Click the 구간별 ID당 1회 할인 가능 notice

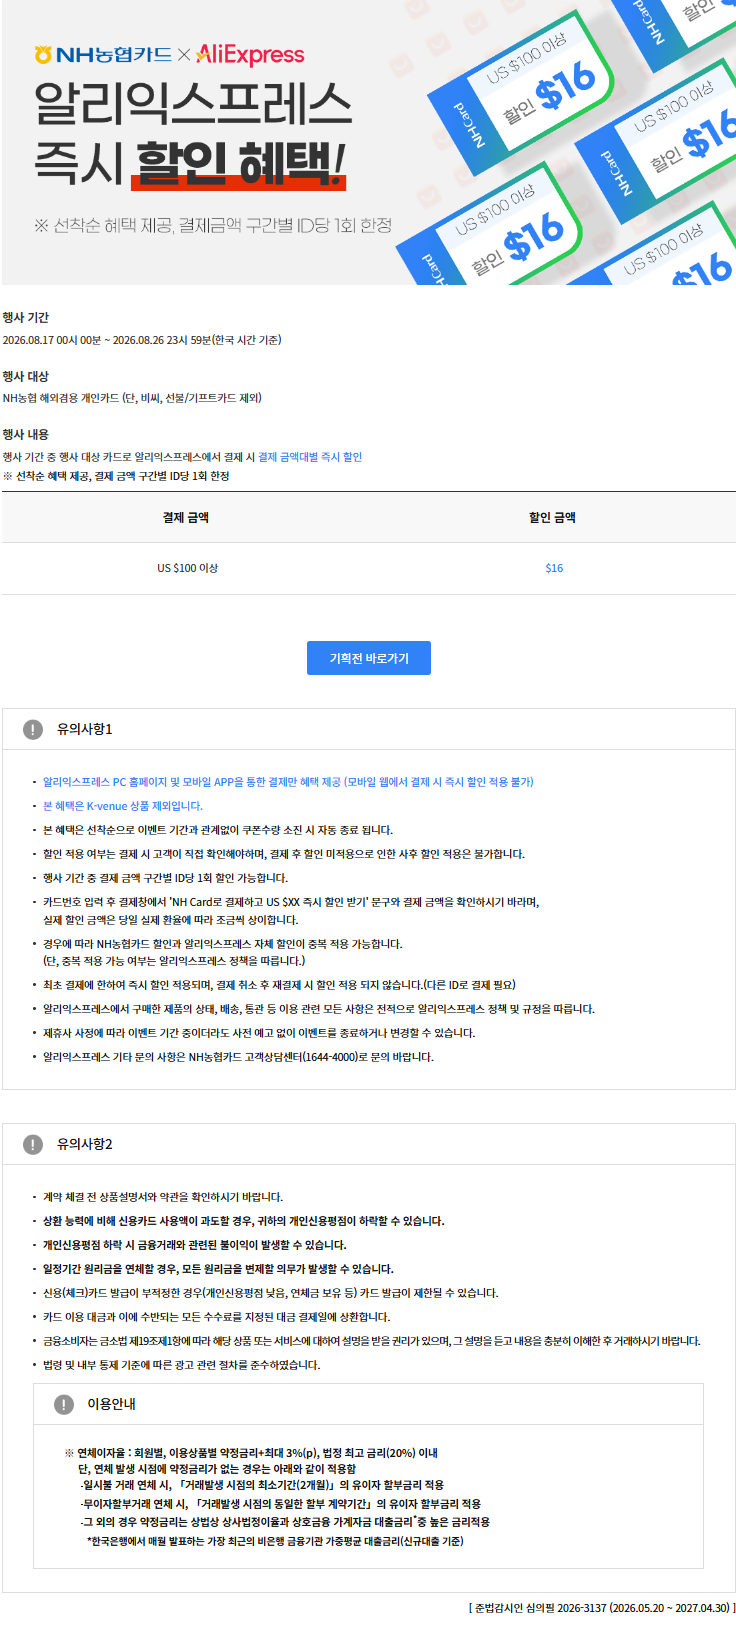pos(165,878)
